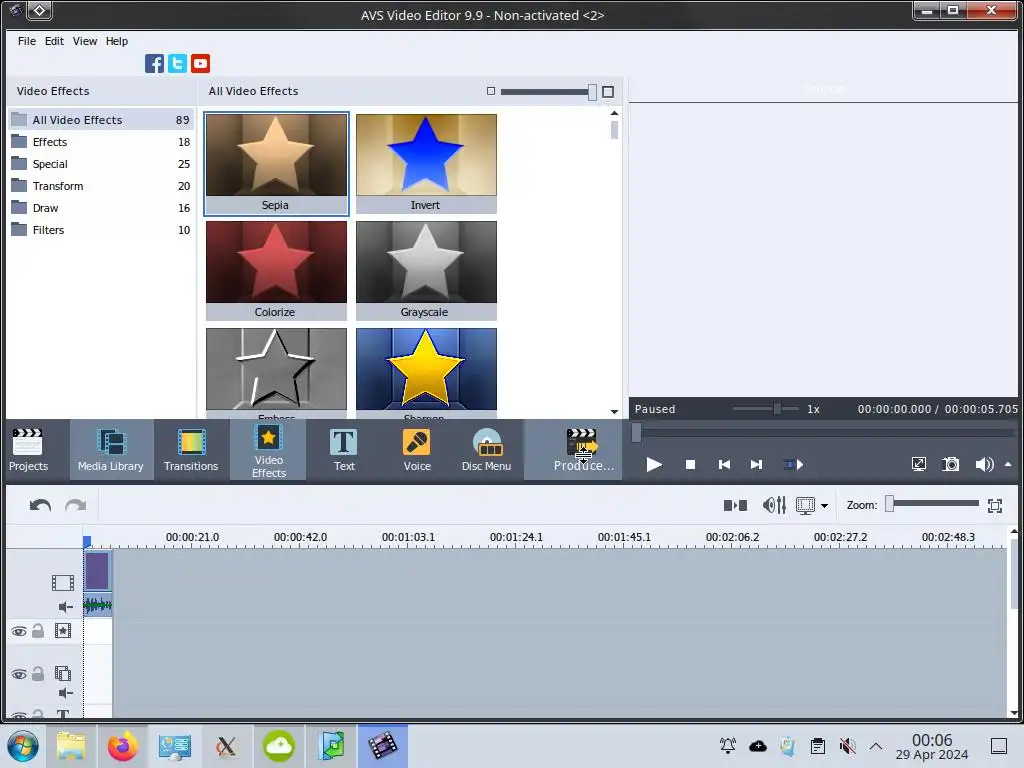
Task: Select the Draw category folder
Action: pyautogui.click(x=101, y=208)
